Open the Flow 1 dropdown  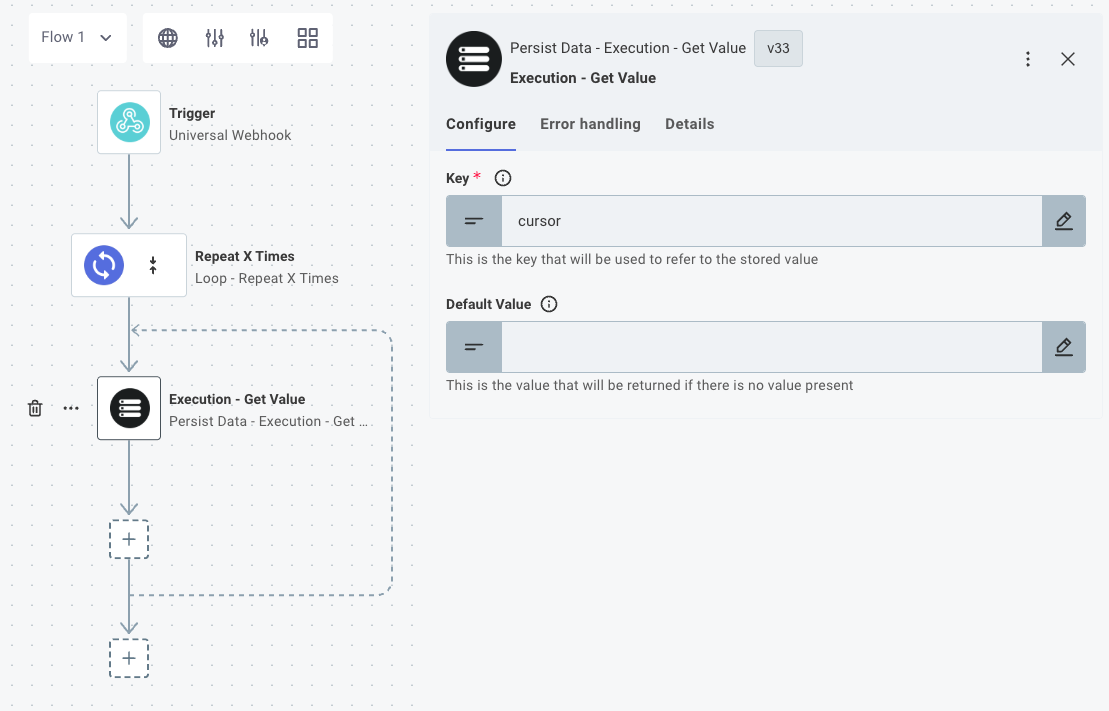click(x=77, y=36)
